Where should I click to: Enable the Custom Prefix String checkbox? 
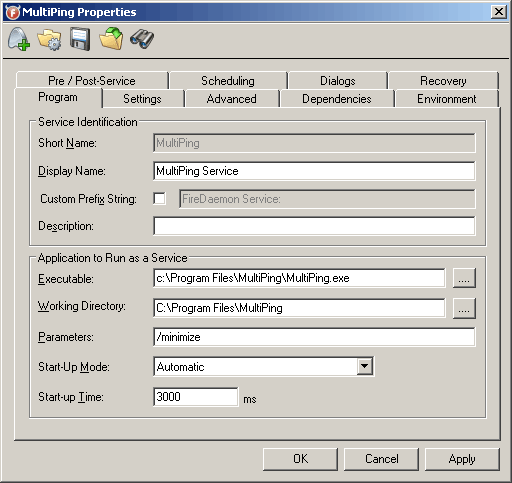(x=159, y=199)
